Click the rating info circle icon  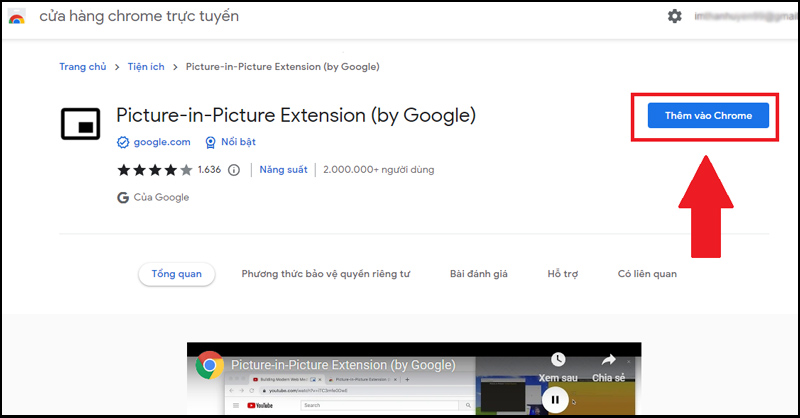pos(234,170)
